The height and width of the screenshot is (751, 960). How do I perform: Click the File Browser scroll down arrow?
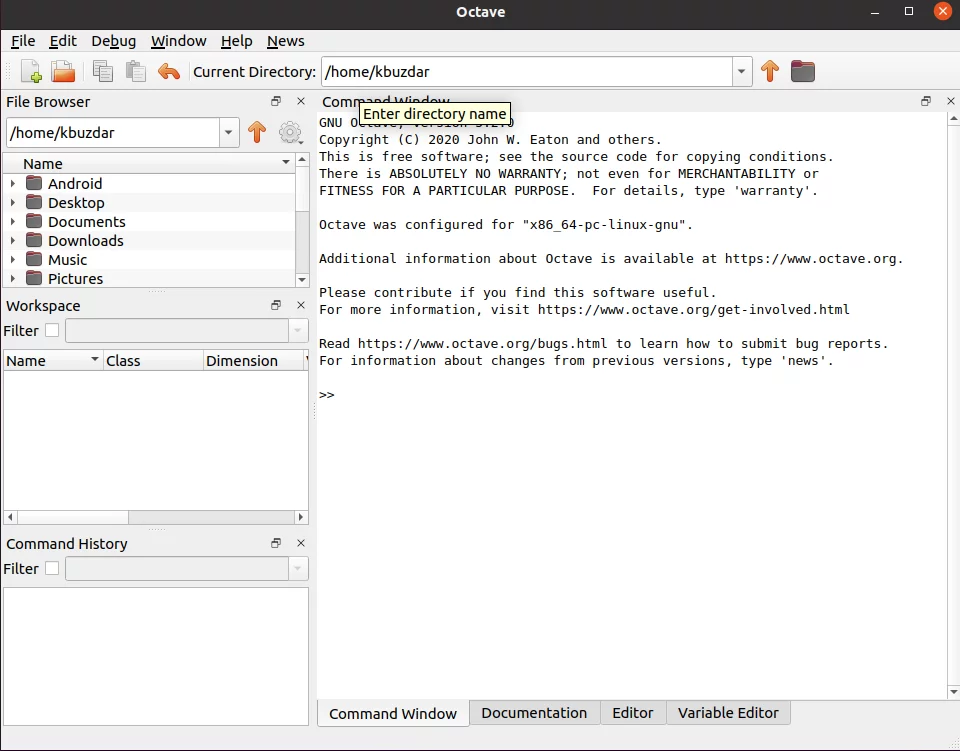tap(302, 280)
